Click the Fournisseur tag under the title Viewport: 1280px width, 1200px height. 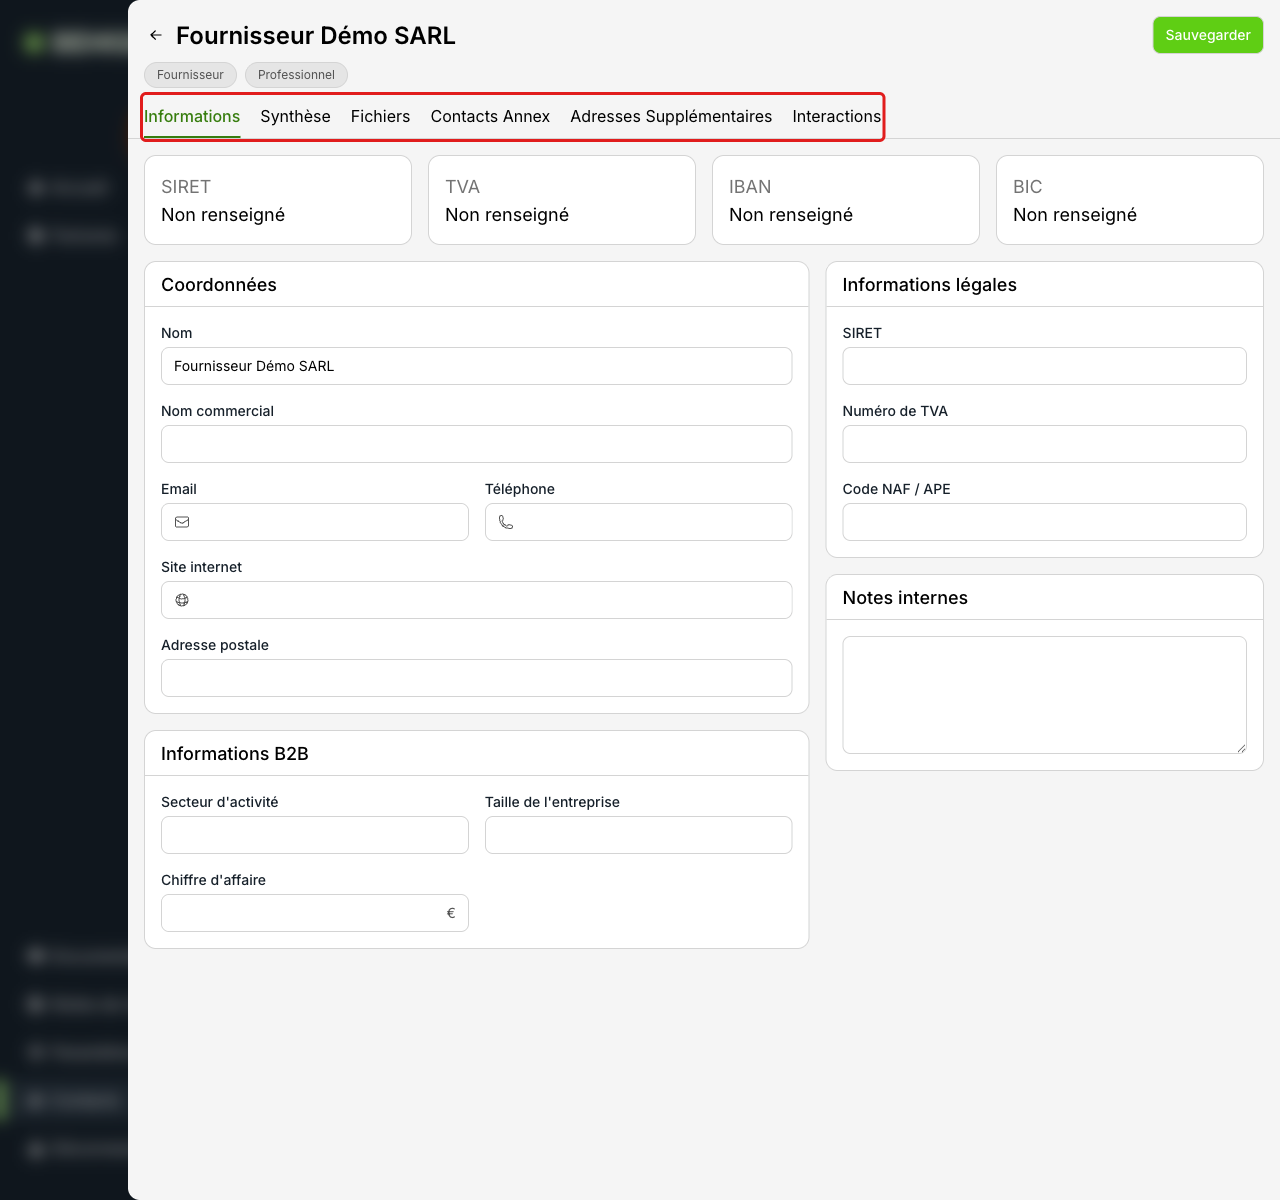click(x=190, y=75)
